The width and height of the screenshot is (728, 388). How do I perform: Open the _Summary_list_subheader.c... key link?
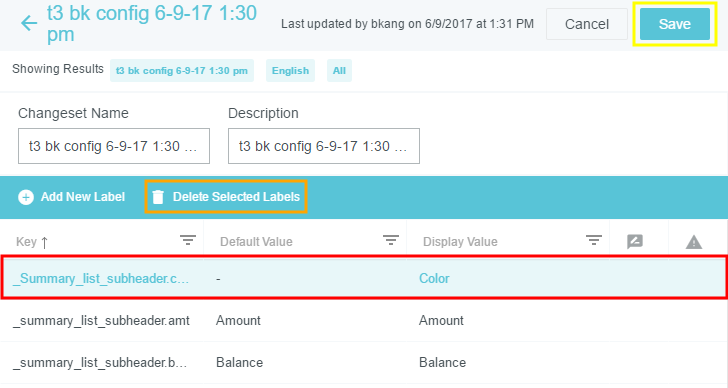tap(101, 278)
